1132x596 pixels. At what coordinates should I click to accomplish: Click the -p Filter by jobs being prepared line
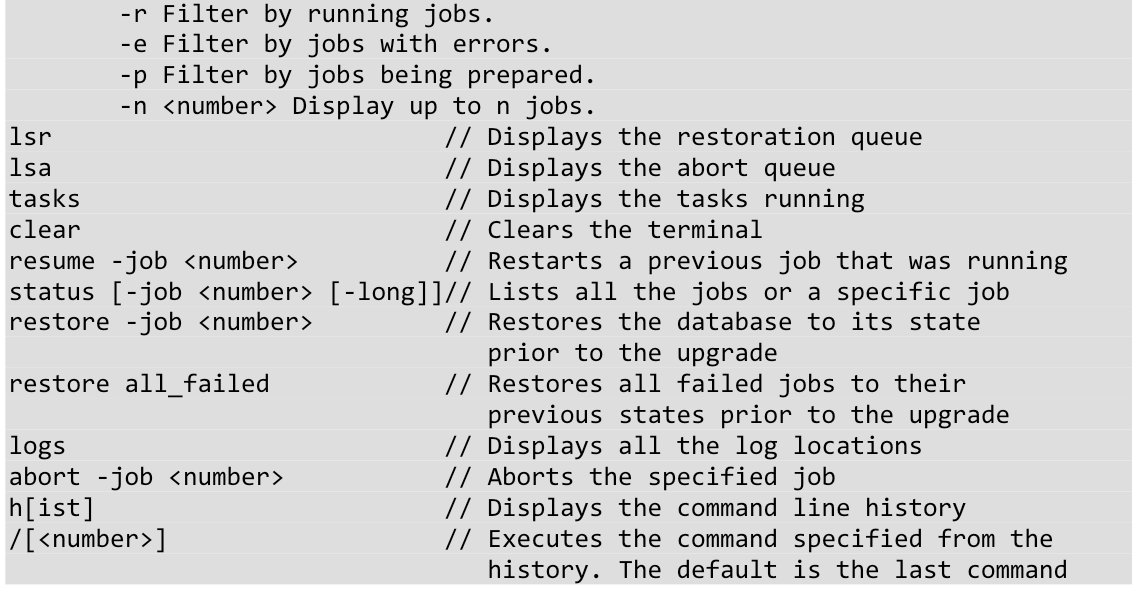point(357,75)
